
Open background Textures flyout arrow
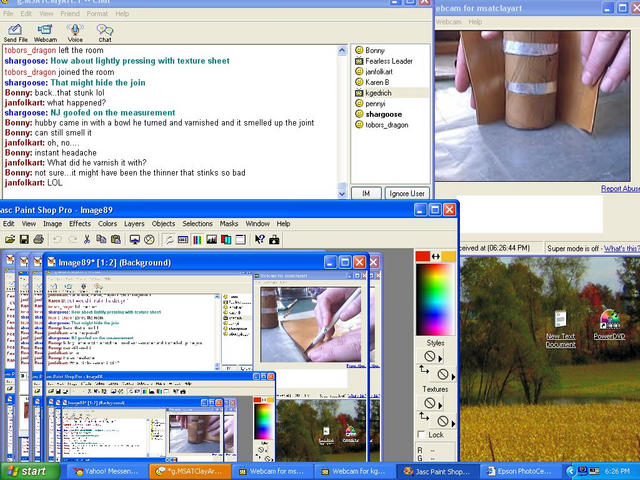[x=453, y=422]
